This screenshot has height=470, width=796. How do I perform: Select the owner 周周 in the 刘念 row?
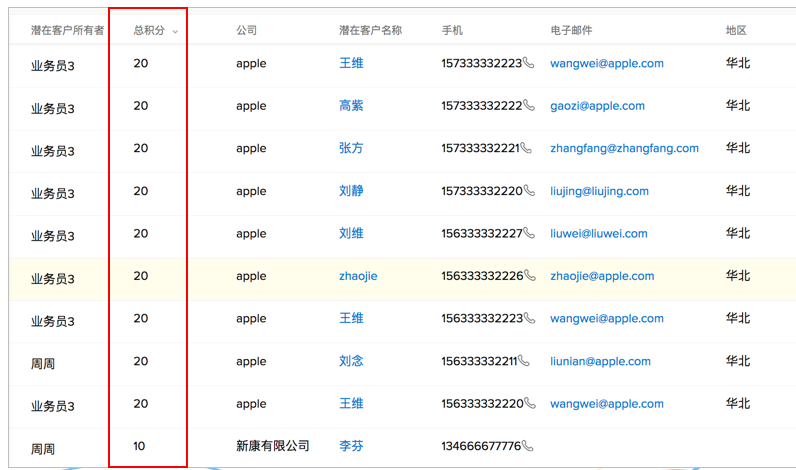[43, 364]
